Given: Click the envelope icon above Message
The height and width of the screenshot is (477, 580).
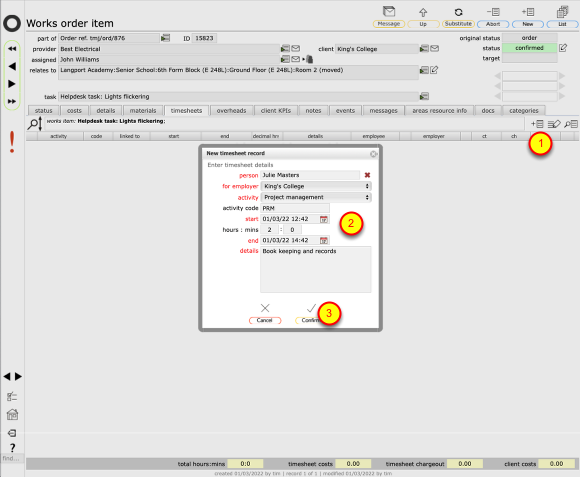Looking at the screenshot, I should pyautogui.click(x=388, y=11).
